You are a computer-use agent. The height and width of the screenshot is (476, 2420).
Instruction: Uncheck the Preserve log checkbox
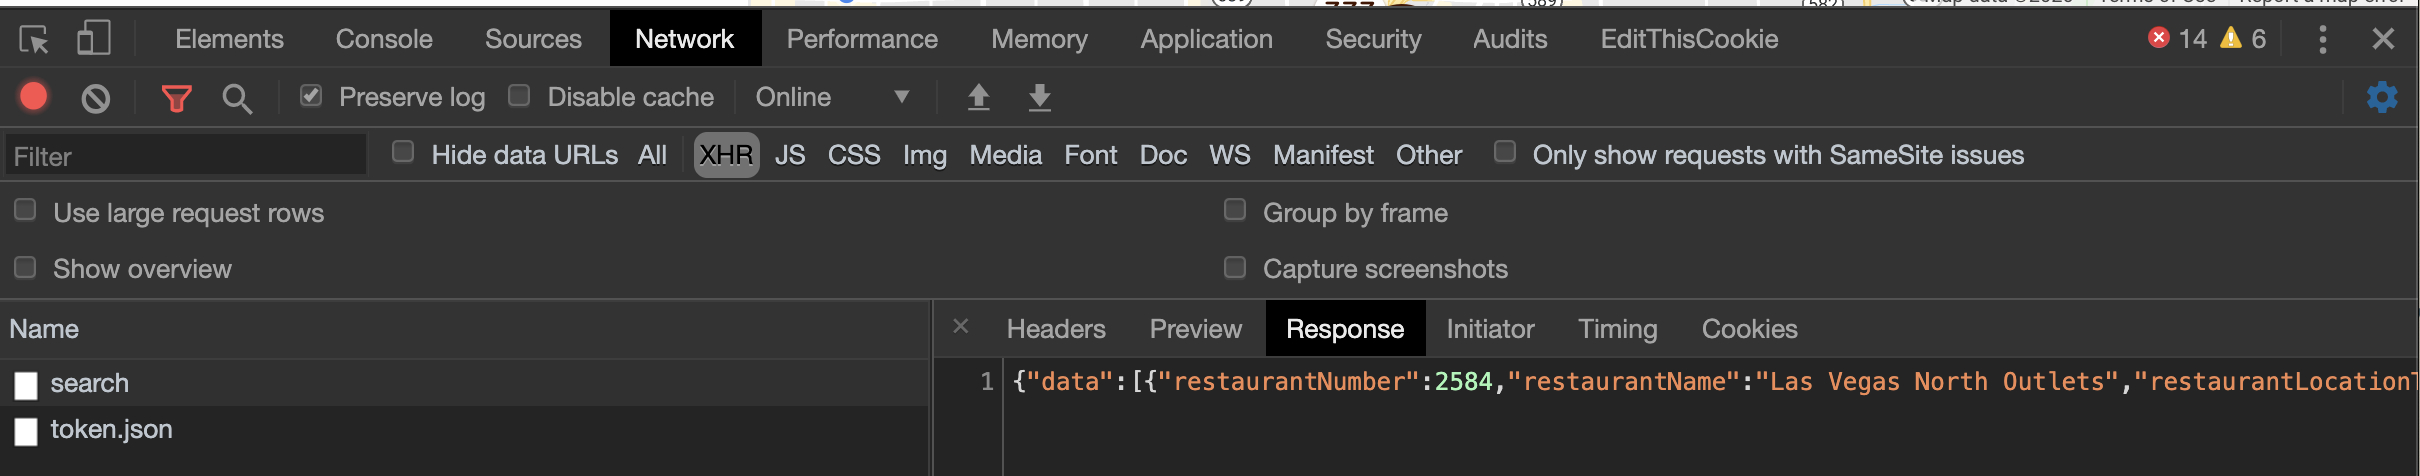click(311, 96)
